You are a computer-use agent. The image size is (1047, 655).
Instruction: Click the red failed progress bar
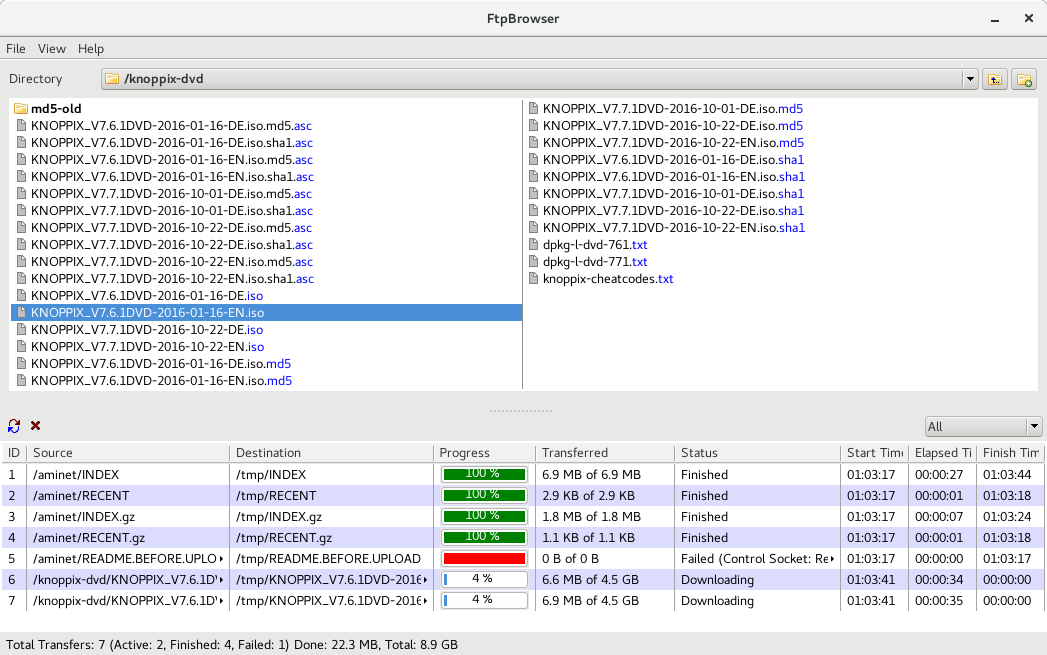pos(484,558)
